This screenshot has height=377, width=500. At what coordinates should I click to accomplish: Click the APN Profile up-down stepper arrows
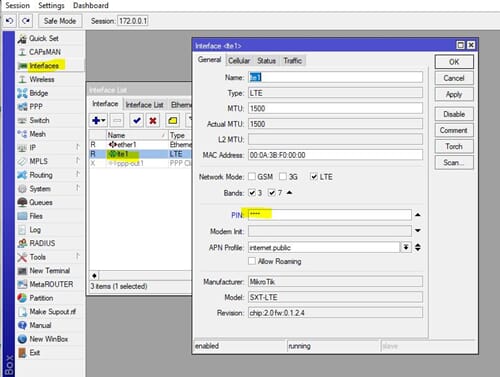(x=418, y=247)
